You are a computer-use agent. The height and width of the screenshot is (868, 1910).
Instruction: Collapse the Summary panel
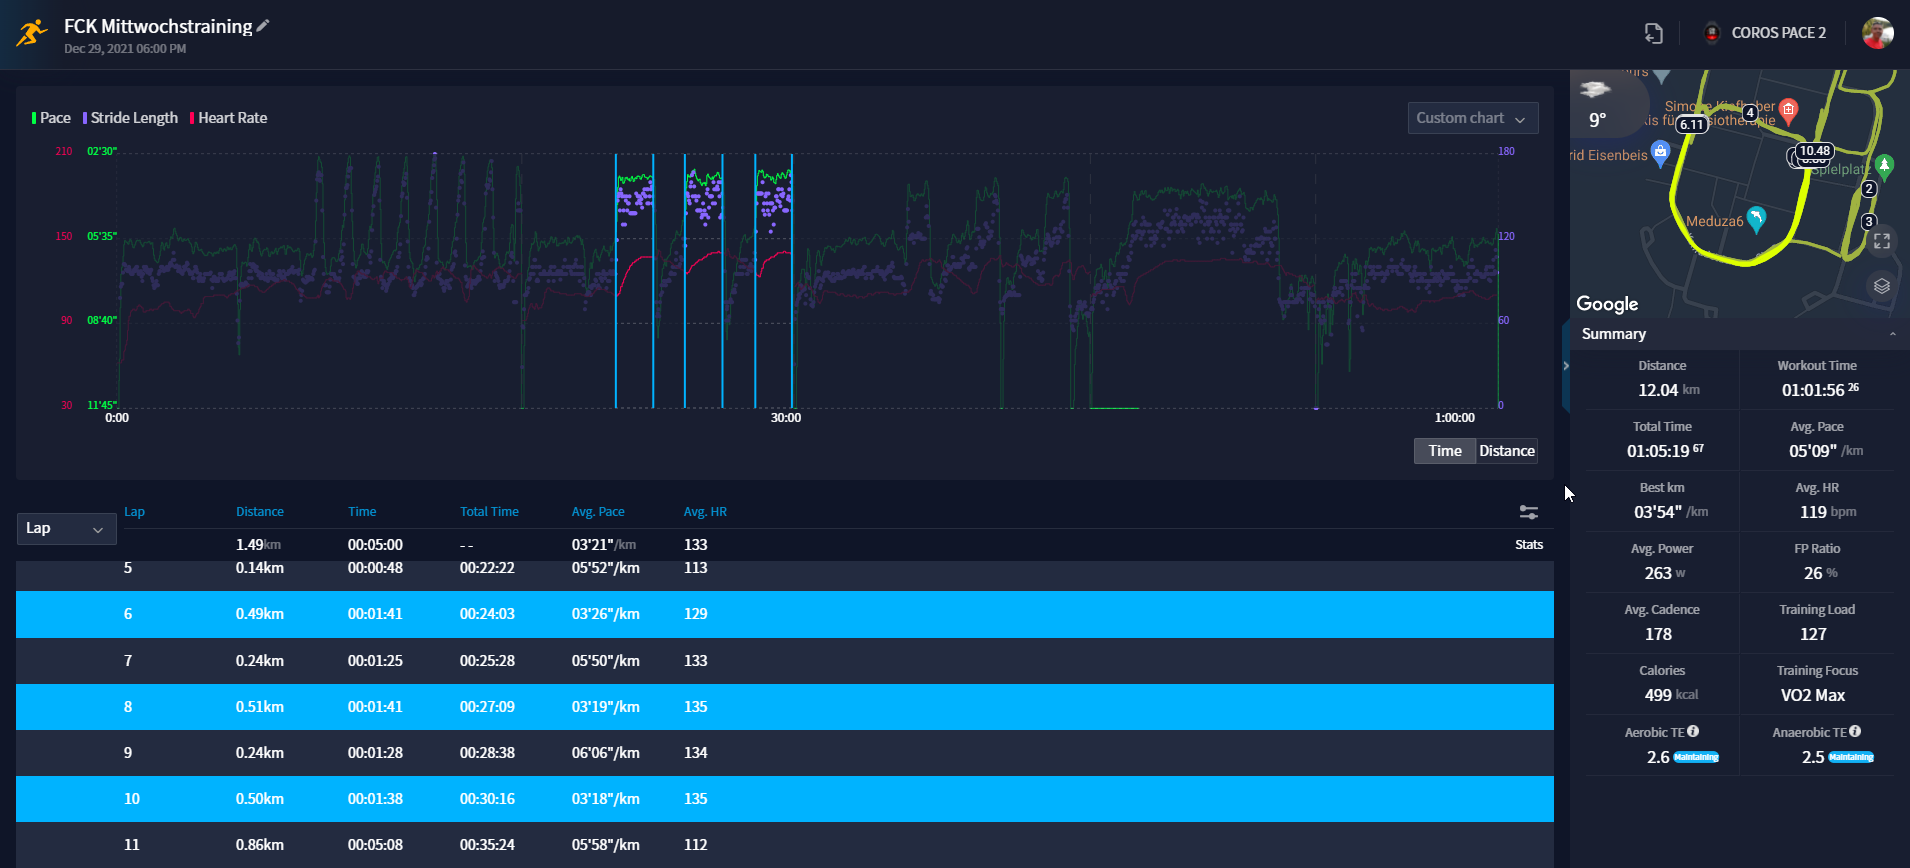click(x=1892, y=334)
